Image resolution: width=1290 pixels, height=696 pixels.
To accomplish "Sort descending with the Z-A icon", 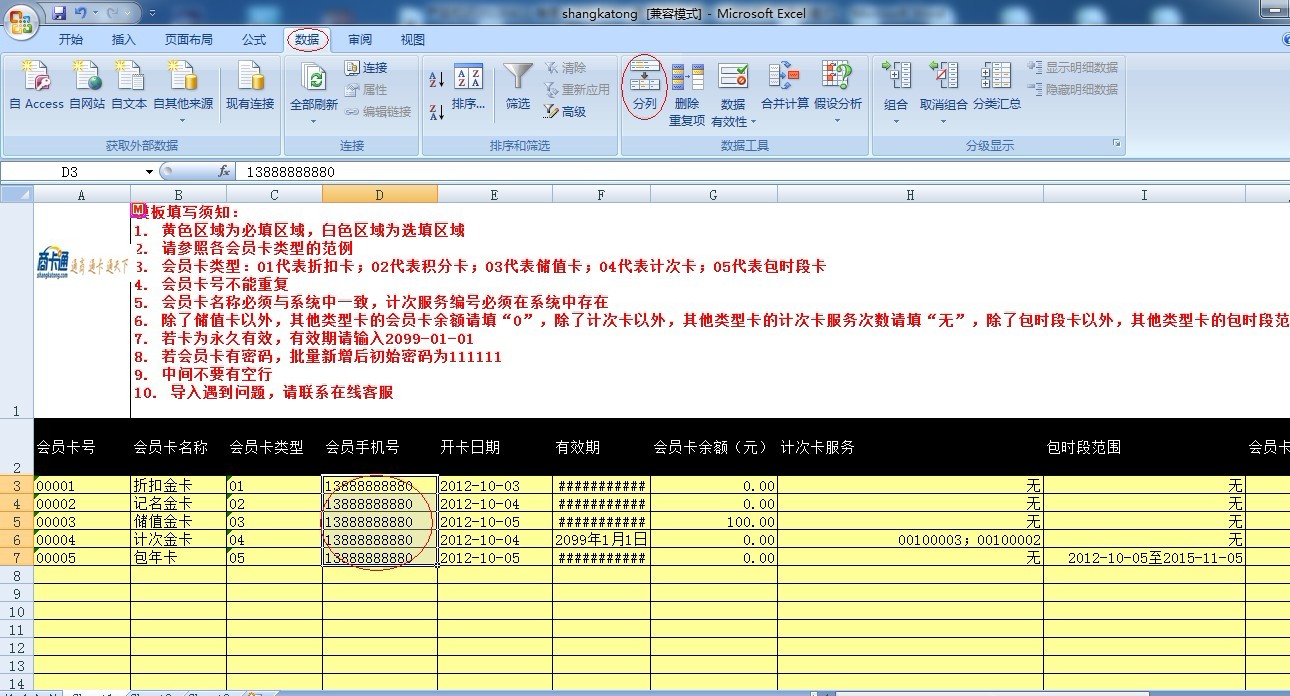I will 436,112.
